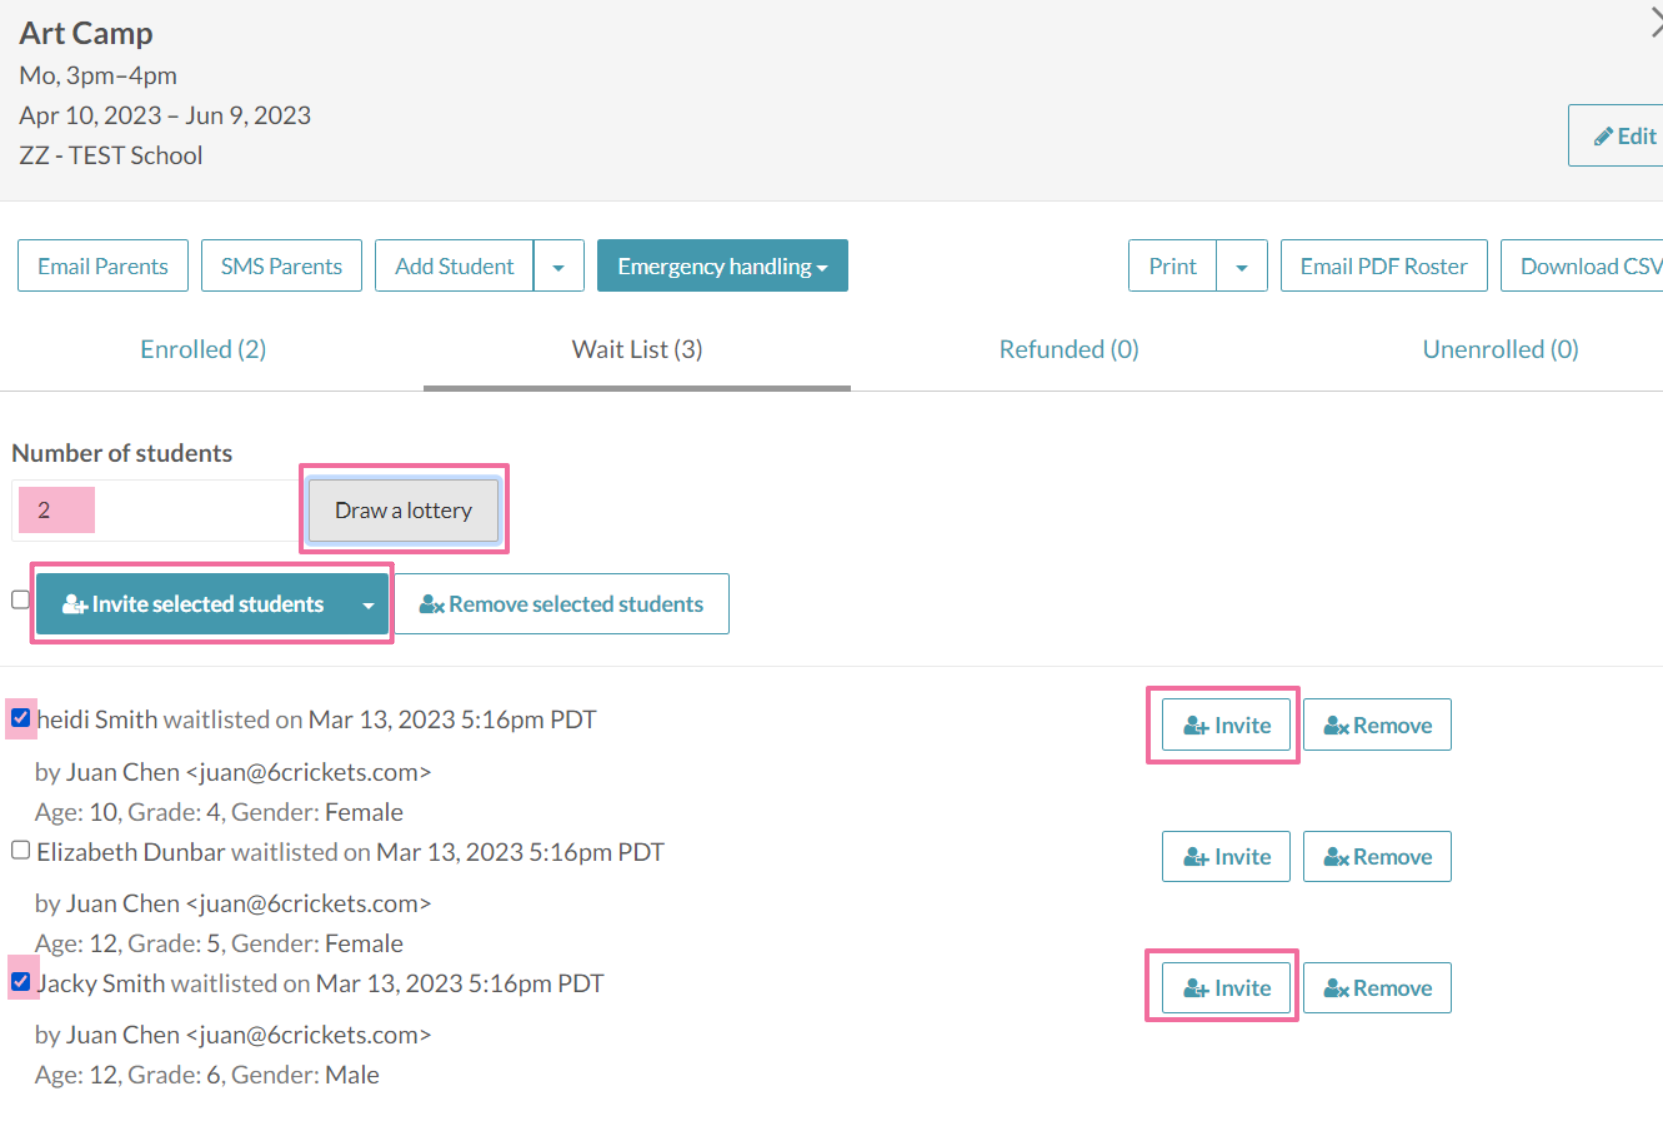Toggle the select-all students checkbox
The width and height of the screenshot is (1663, 1136).
[20, 600]
